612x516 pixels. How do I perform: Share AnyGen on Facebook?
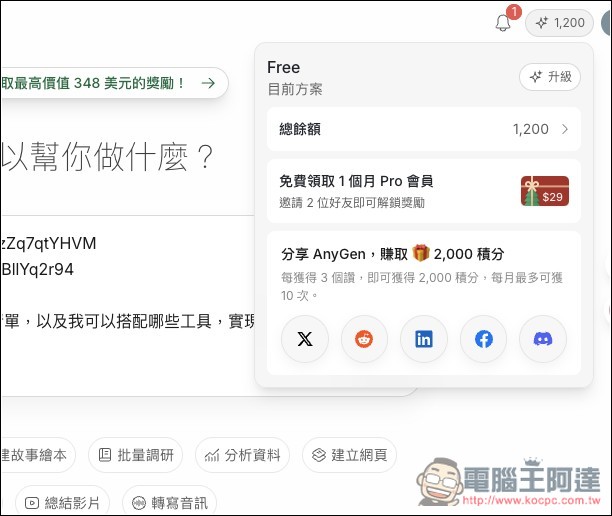484,339
